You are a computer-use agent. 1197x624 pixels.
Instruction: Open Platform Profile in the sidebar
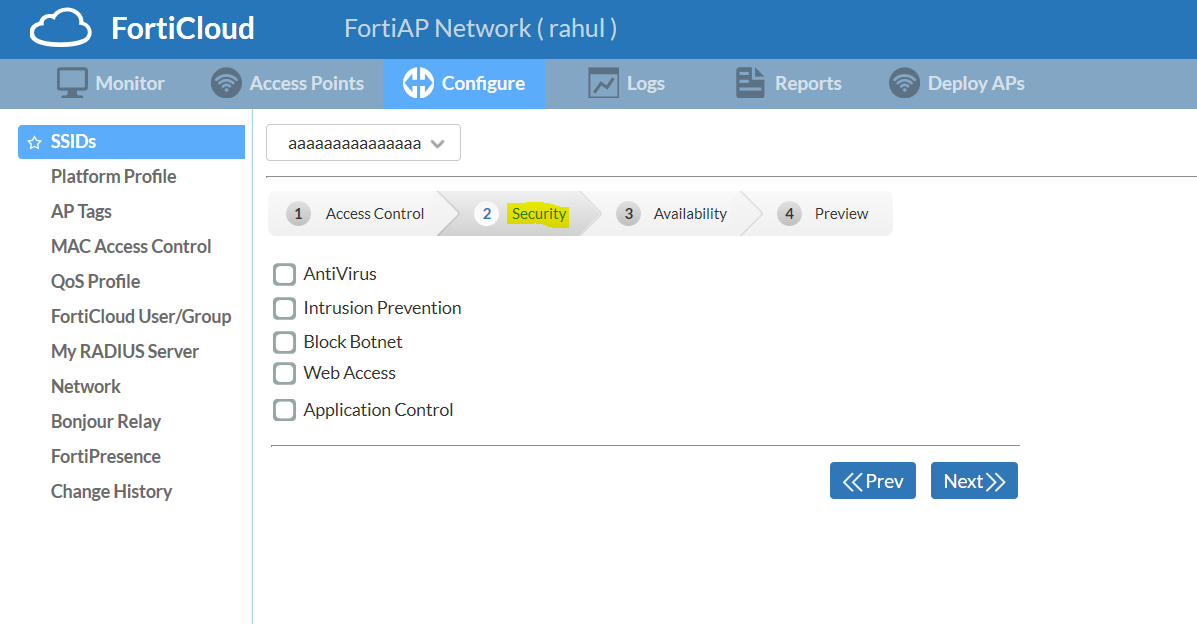[113, 177]
